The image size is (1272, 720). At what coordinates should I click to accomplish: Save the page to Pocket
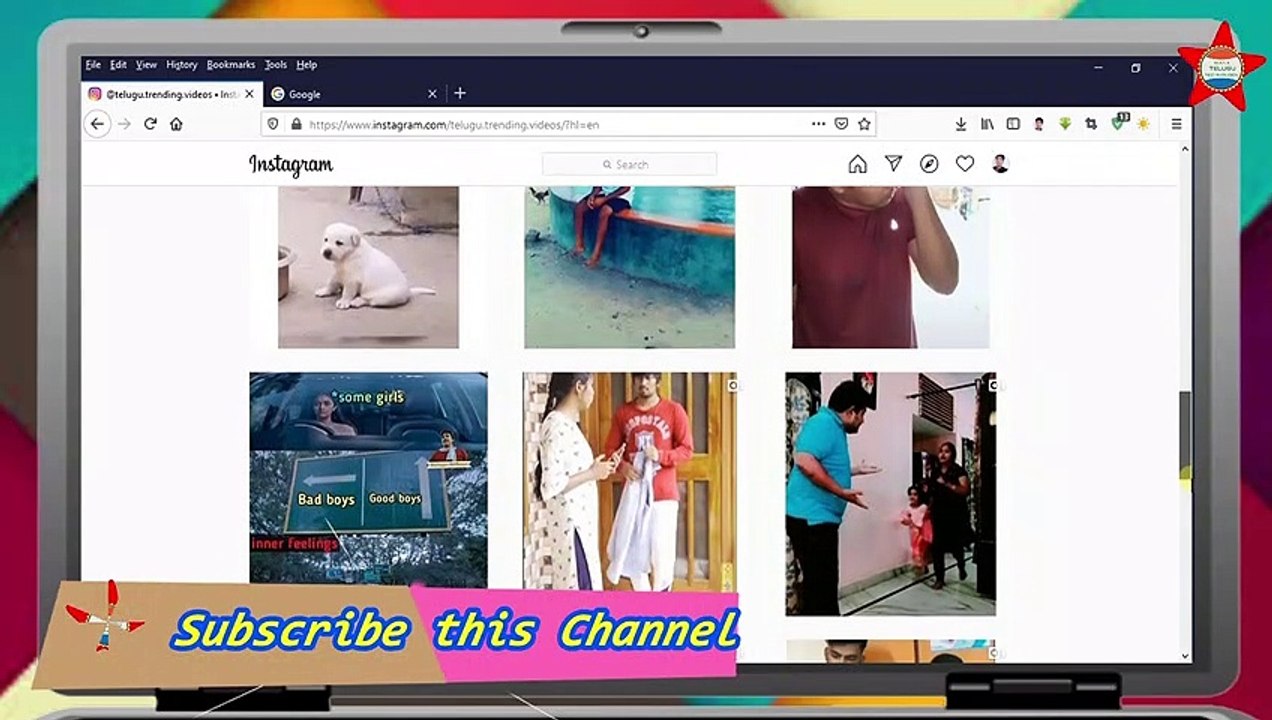[842, 124]
